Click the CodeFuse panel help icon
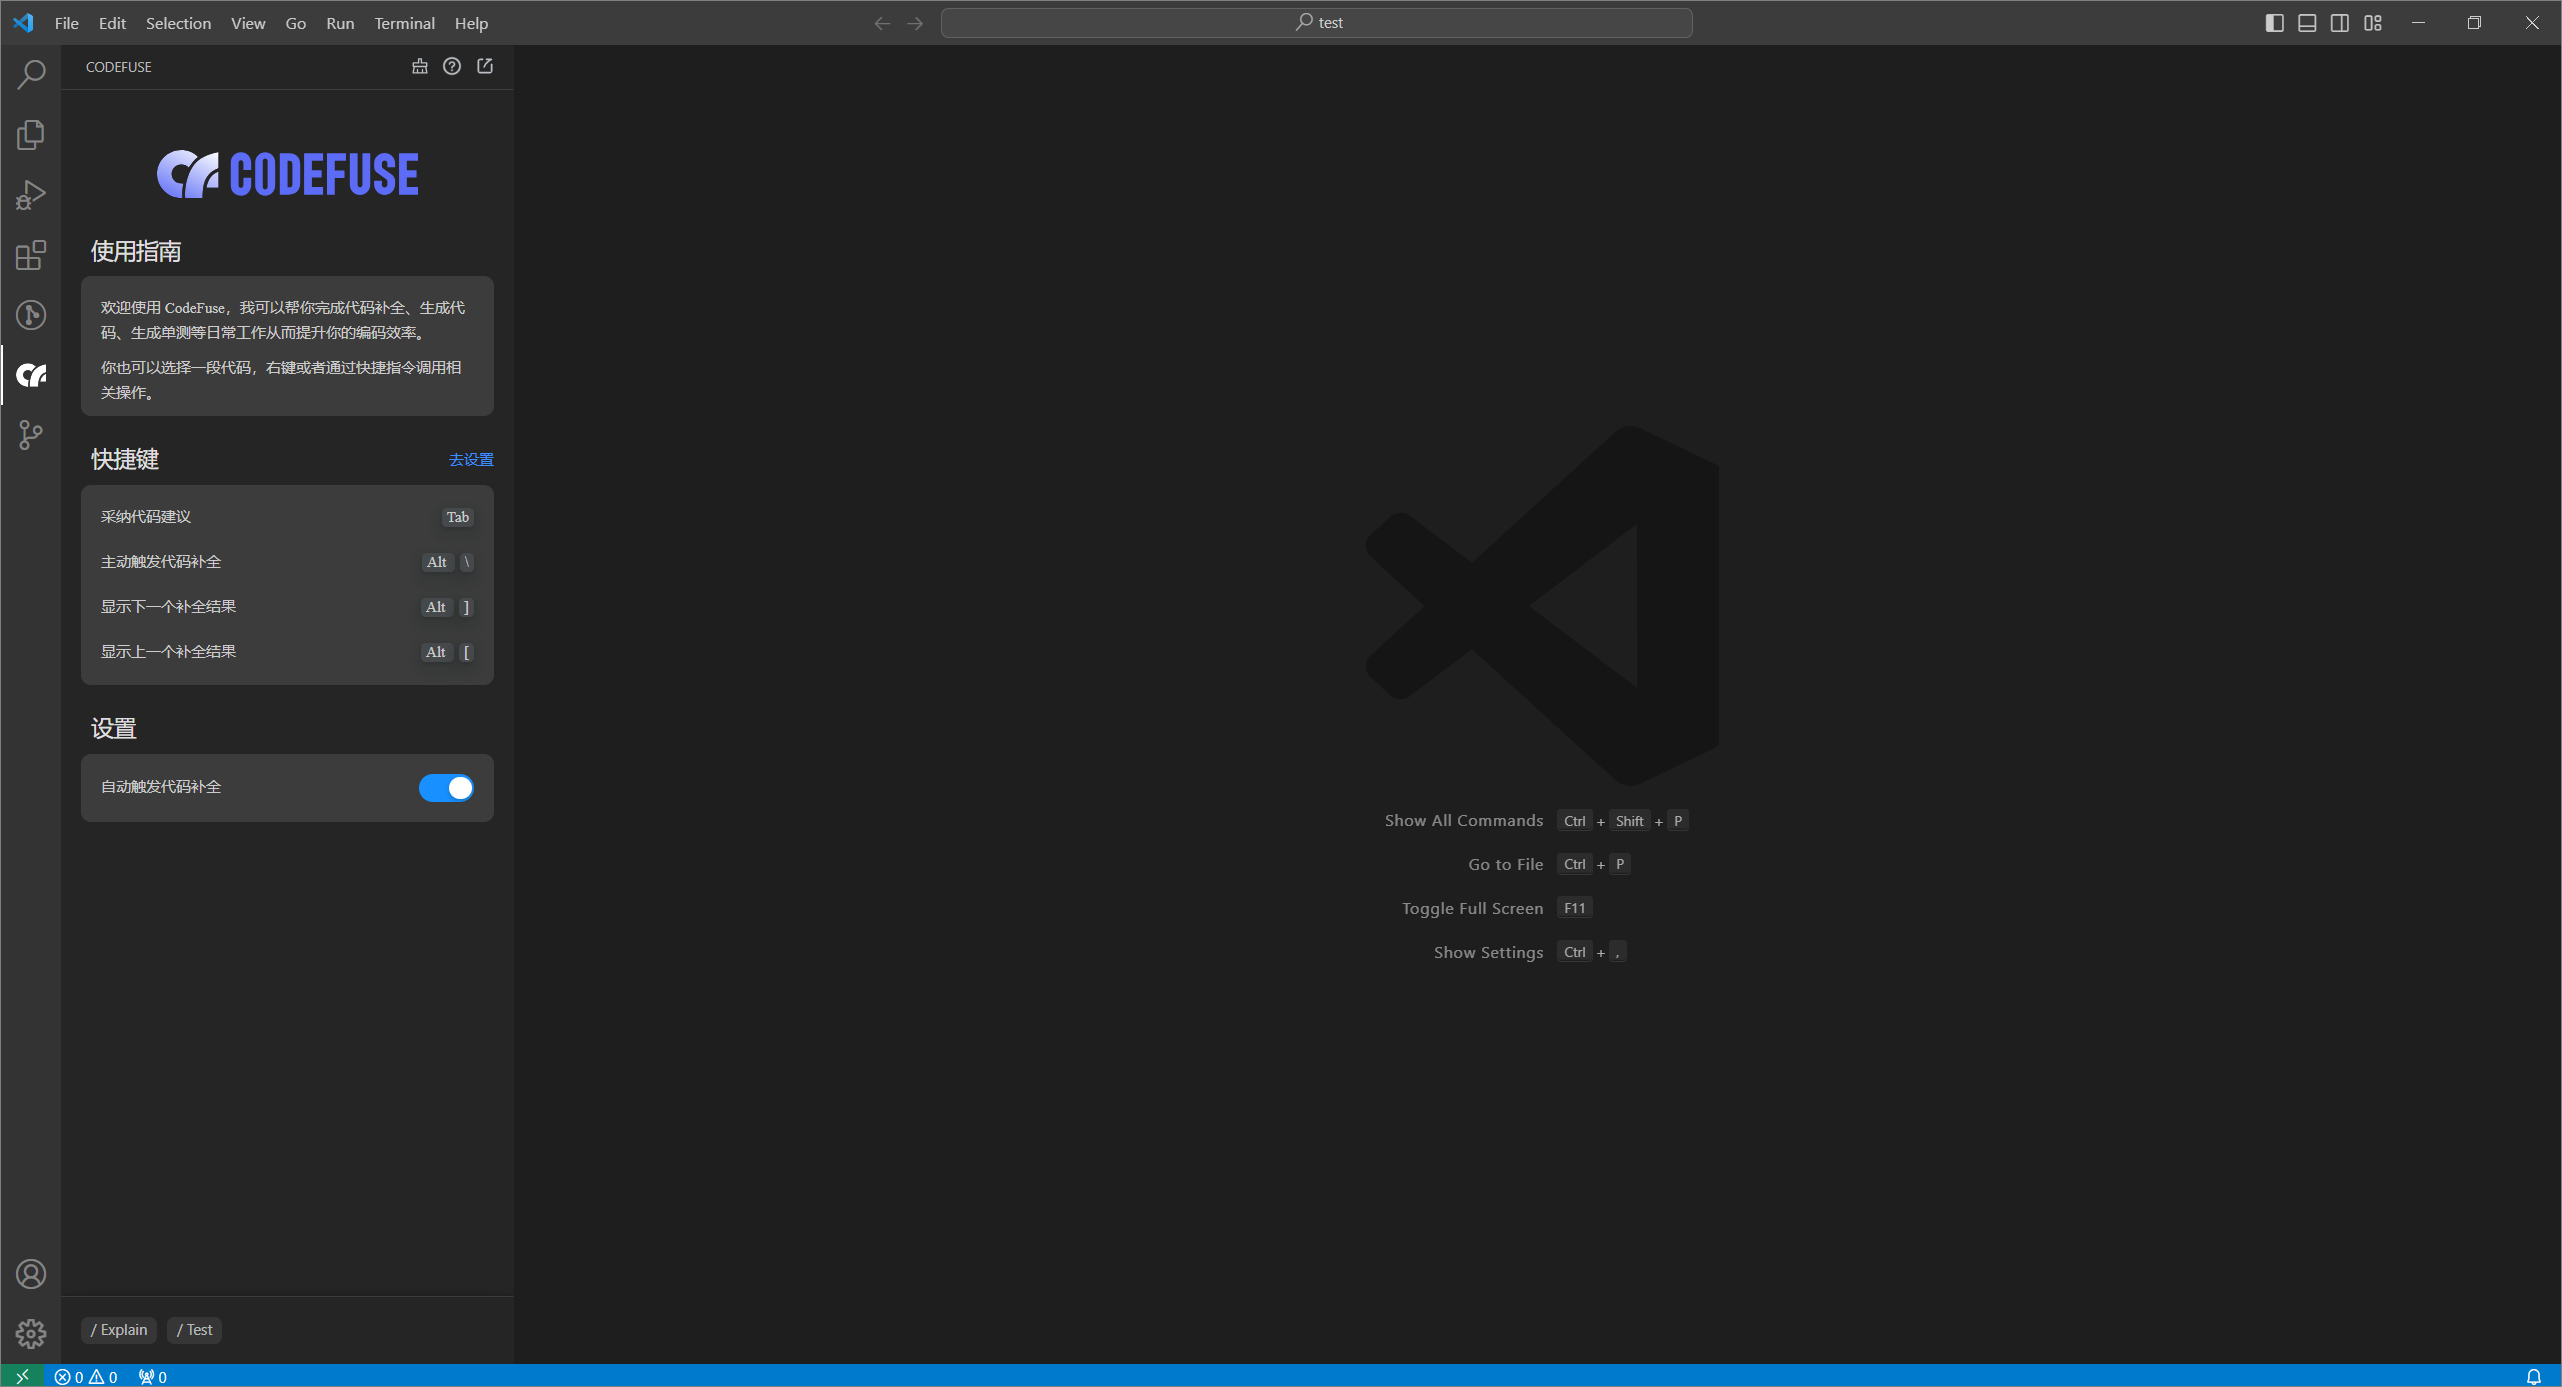The height and width of the screenshot is (1387, 2562). tap(452, 66)
